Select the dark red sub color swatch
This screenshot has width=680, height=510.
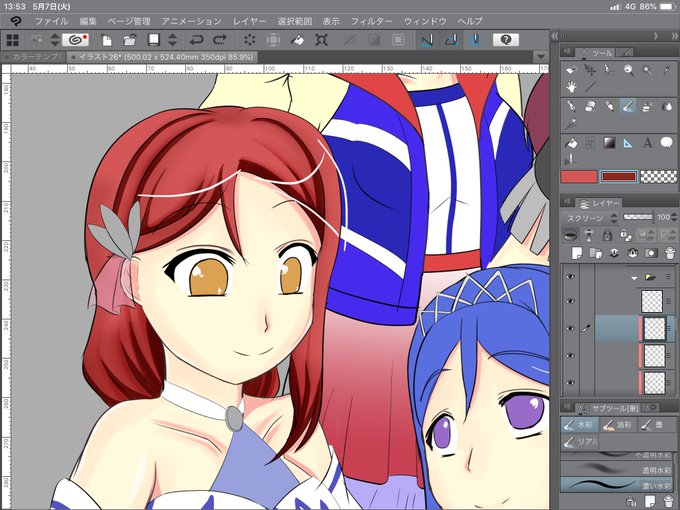[618, 177]
